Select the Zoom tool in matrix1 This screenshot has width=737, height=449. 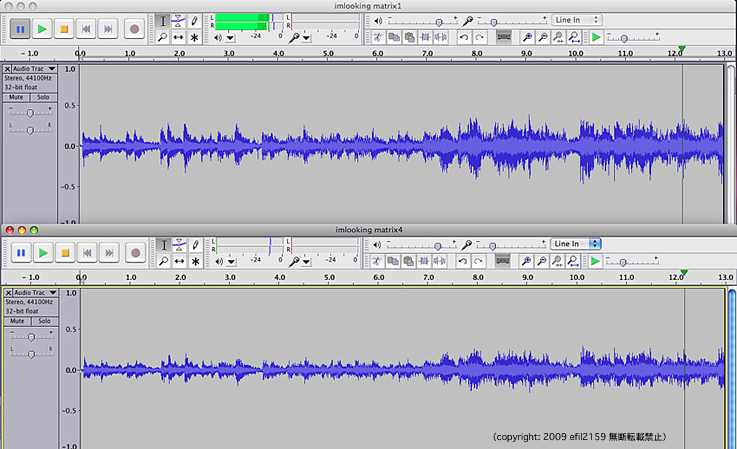pyautogui.click(x=163, y=37)
